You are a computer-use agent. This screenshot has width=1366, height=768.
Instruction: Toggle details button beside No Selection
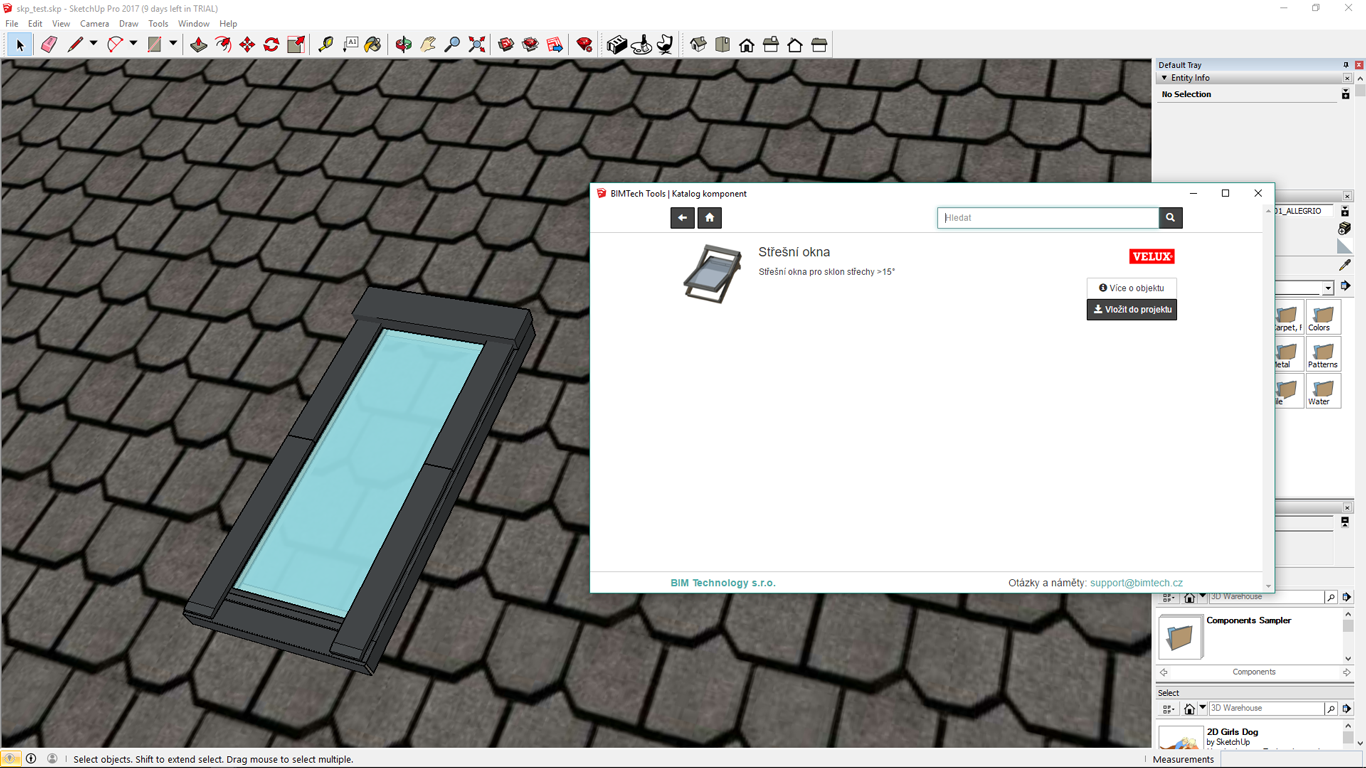tap(1345, 94)
